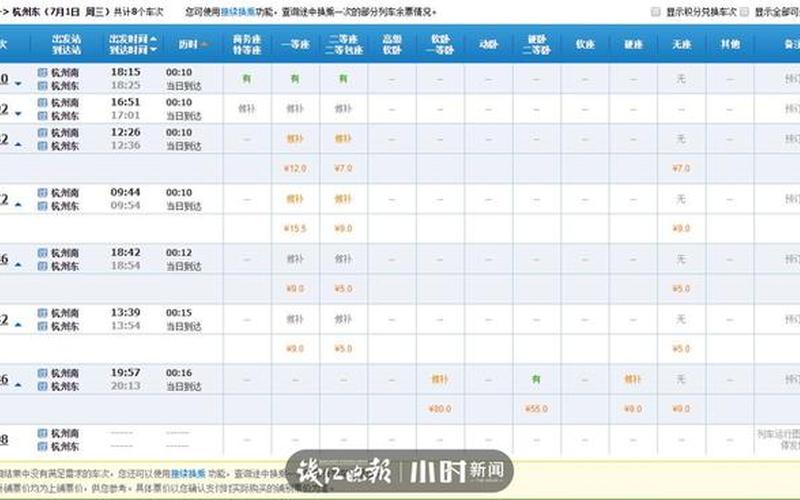Click 硬座 column header
Image resolution: width=800 pixels, height=500 pixels.
click(633, 44)
